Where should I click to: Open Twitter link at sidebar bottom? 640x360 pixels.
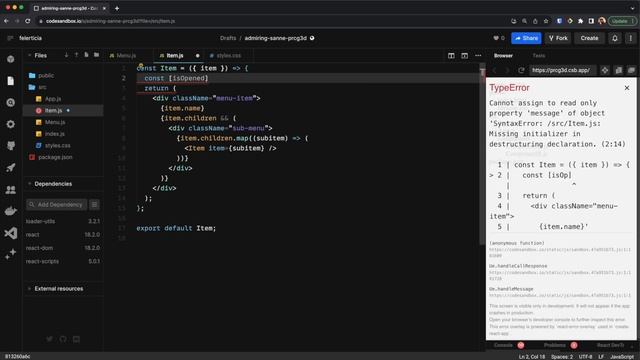click(x=49, y=339)
